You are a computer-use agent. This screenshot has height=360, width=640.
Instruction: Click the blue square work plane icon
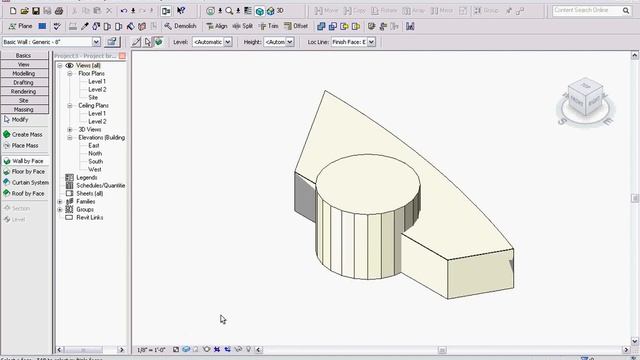tap(42, 26)
